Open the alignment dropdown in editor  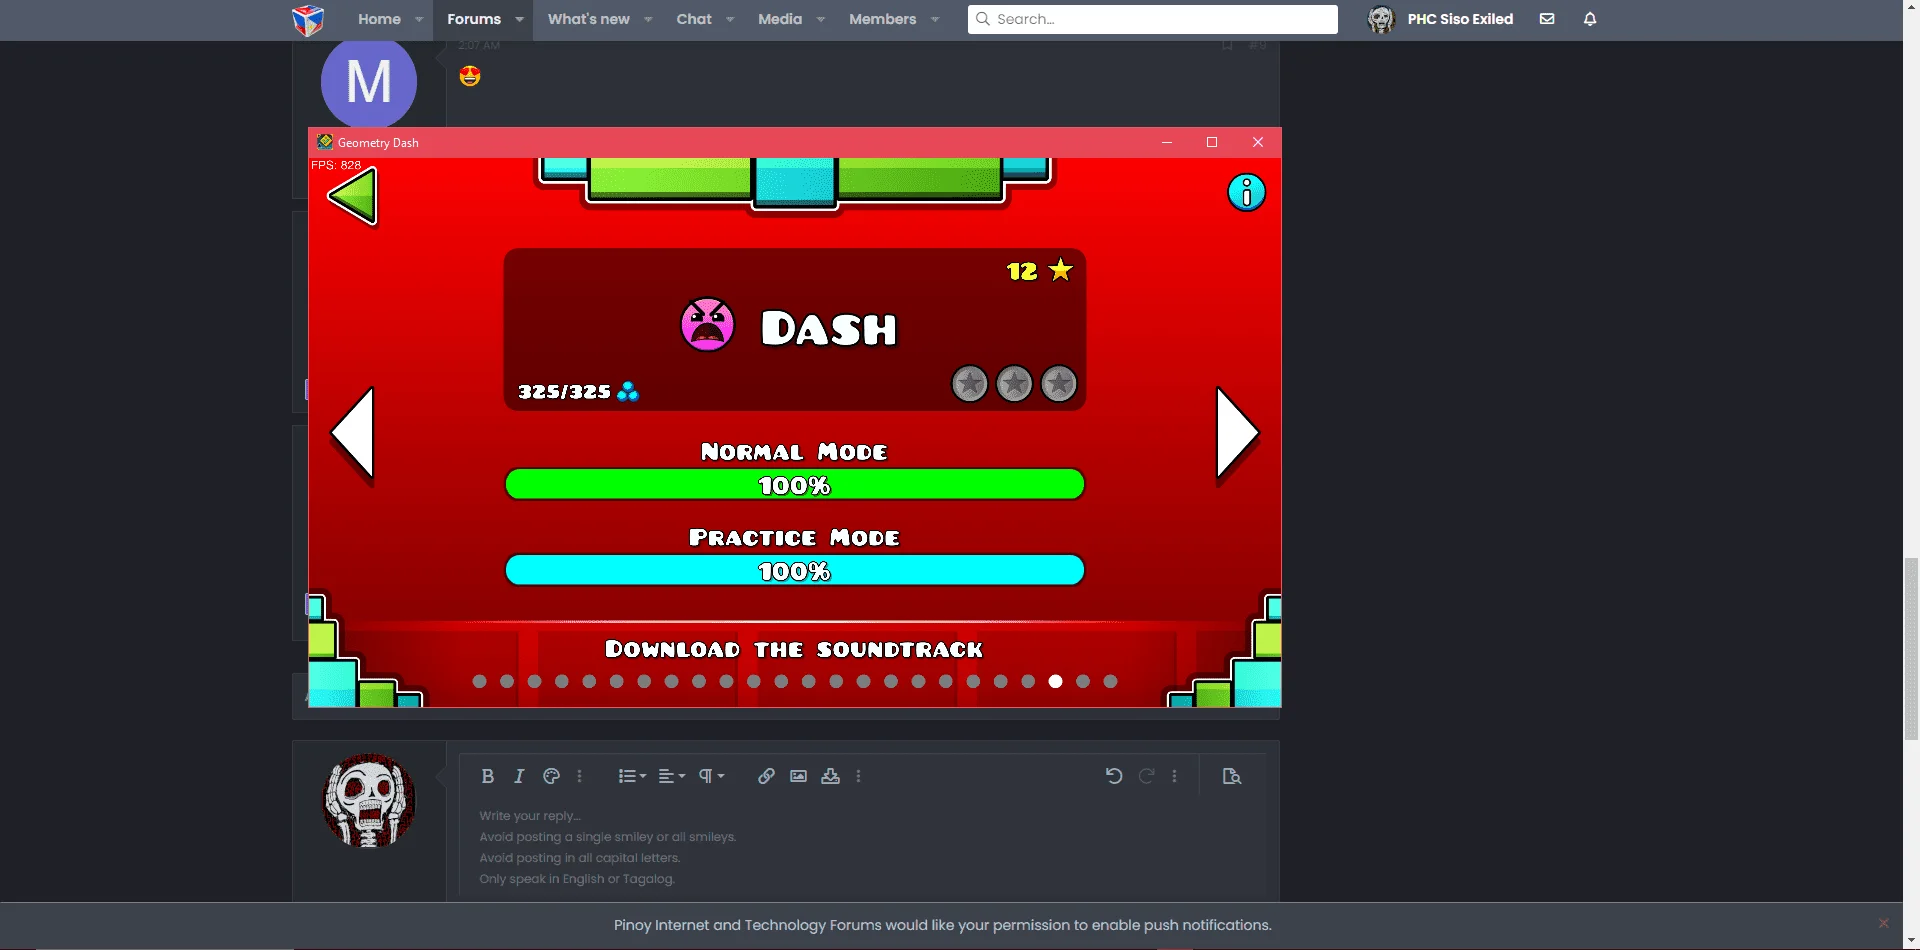[672, 776]
